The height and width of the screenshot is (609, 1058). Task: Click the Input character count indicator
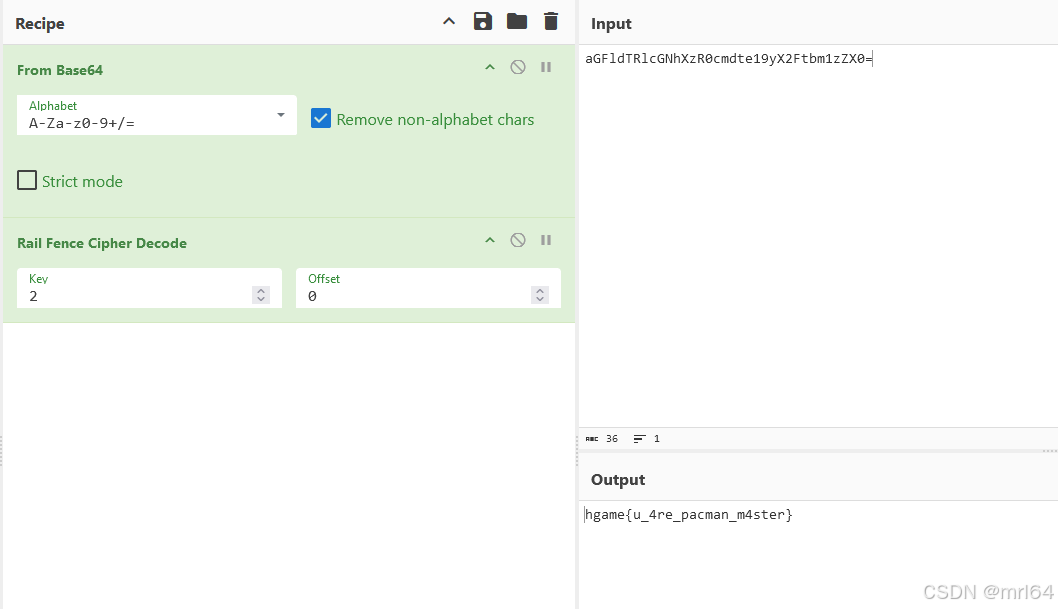tap(603, 439)
